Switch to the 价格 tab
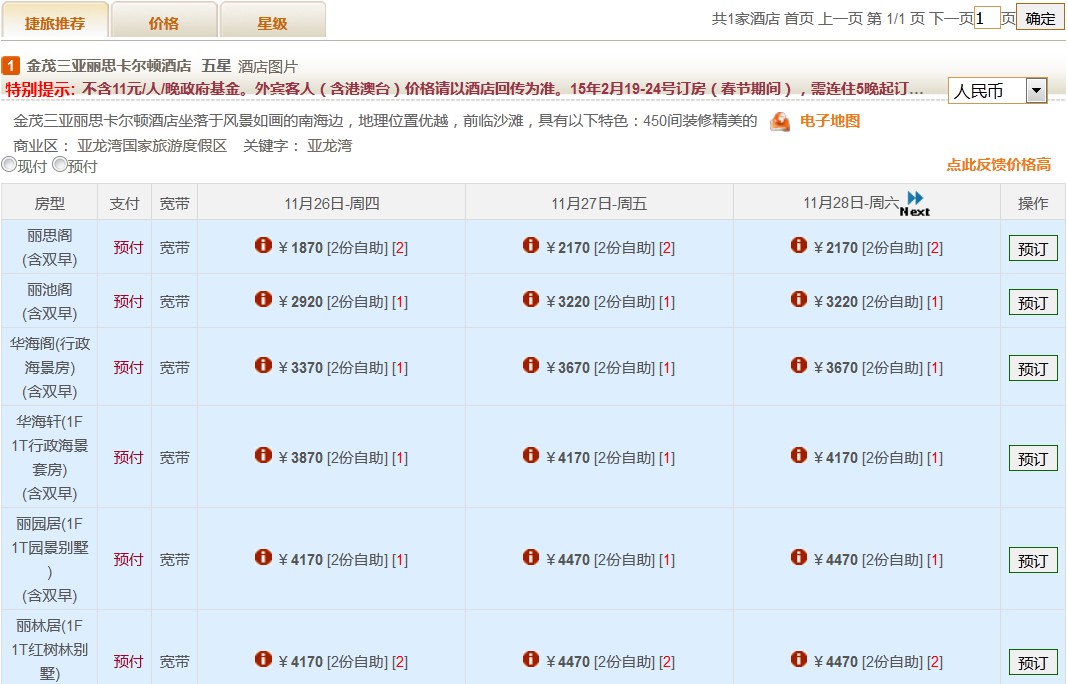This screenshot has height=684, width=1068. (x=164, y=22)
